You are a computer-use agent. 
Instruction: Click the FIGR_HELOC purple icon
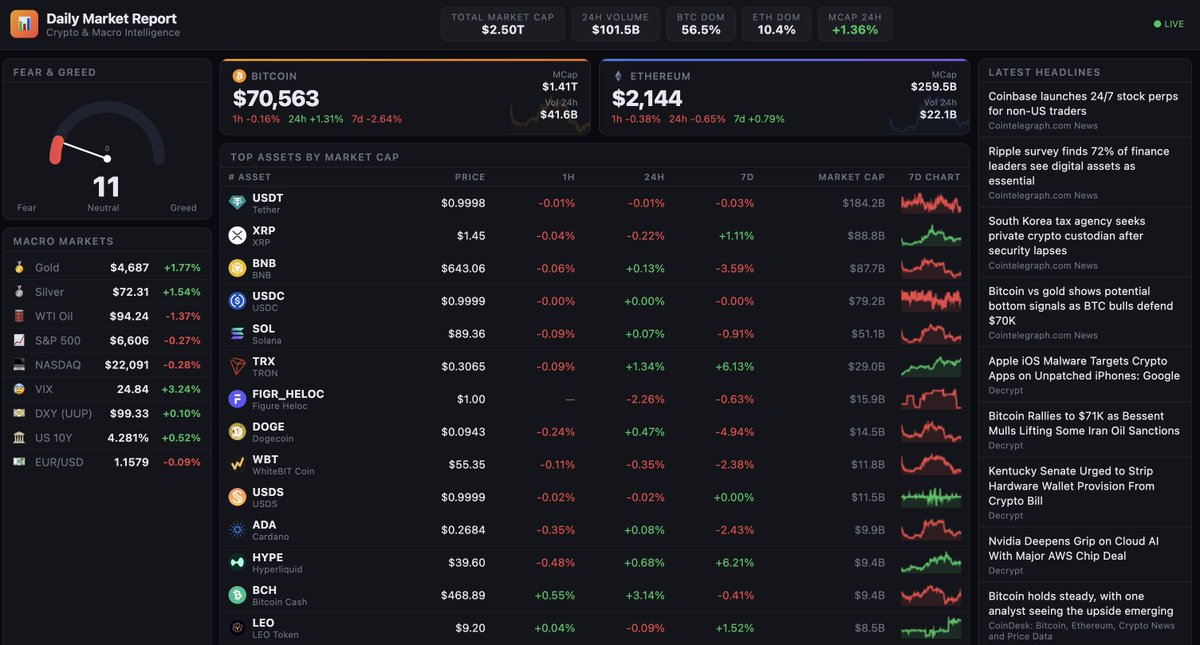237,399
